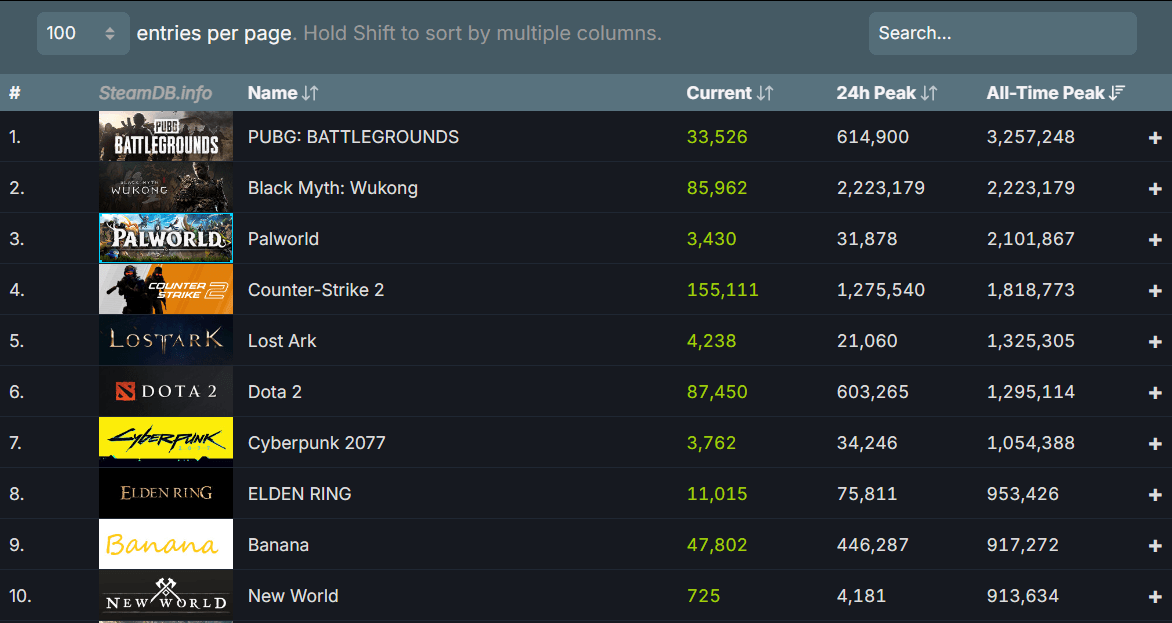Sort table by 24h Peak column
The height and width of the screenshot is (623, 1172).
886,93
